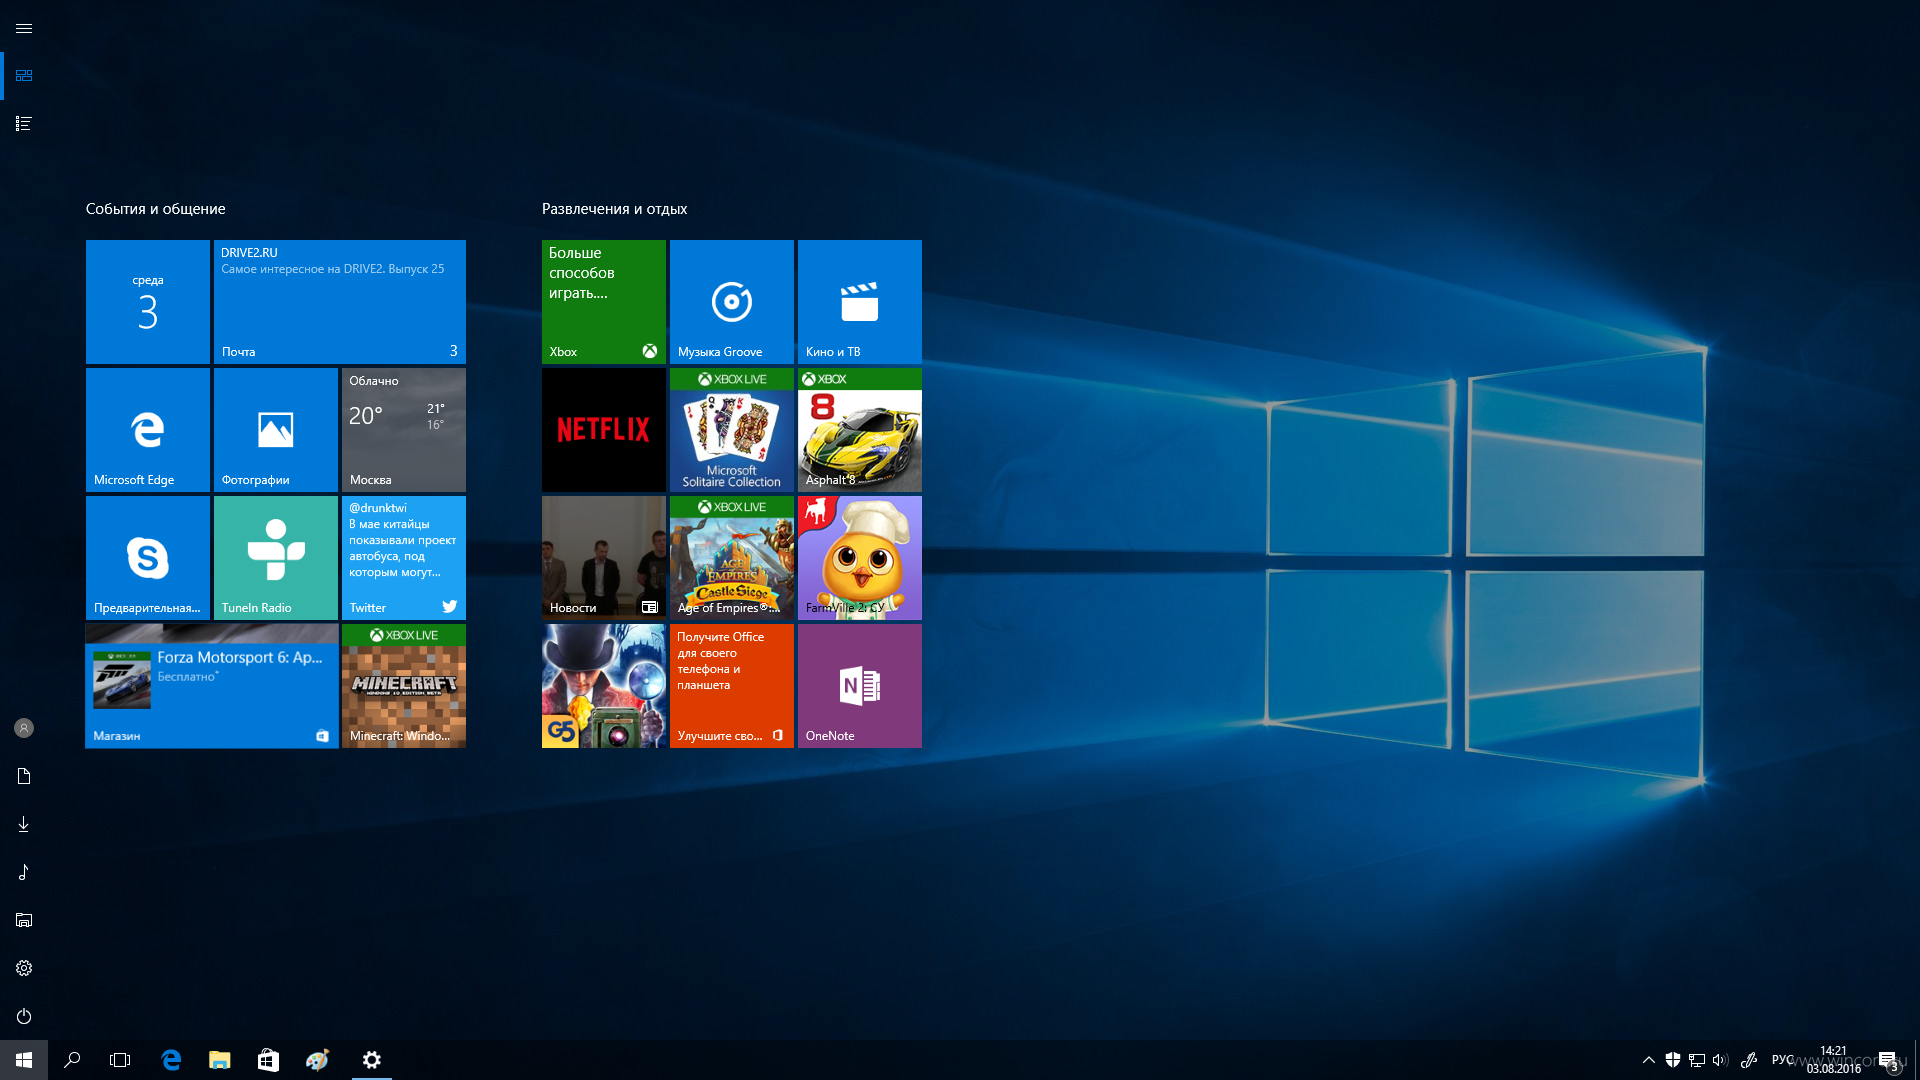1920x1080 pixels.
Task: Launch the Netflix tile
Action: coord(604,430)
